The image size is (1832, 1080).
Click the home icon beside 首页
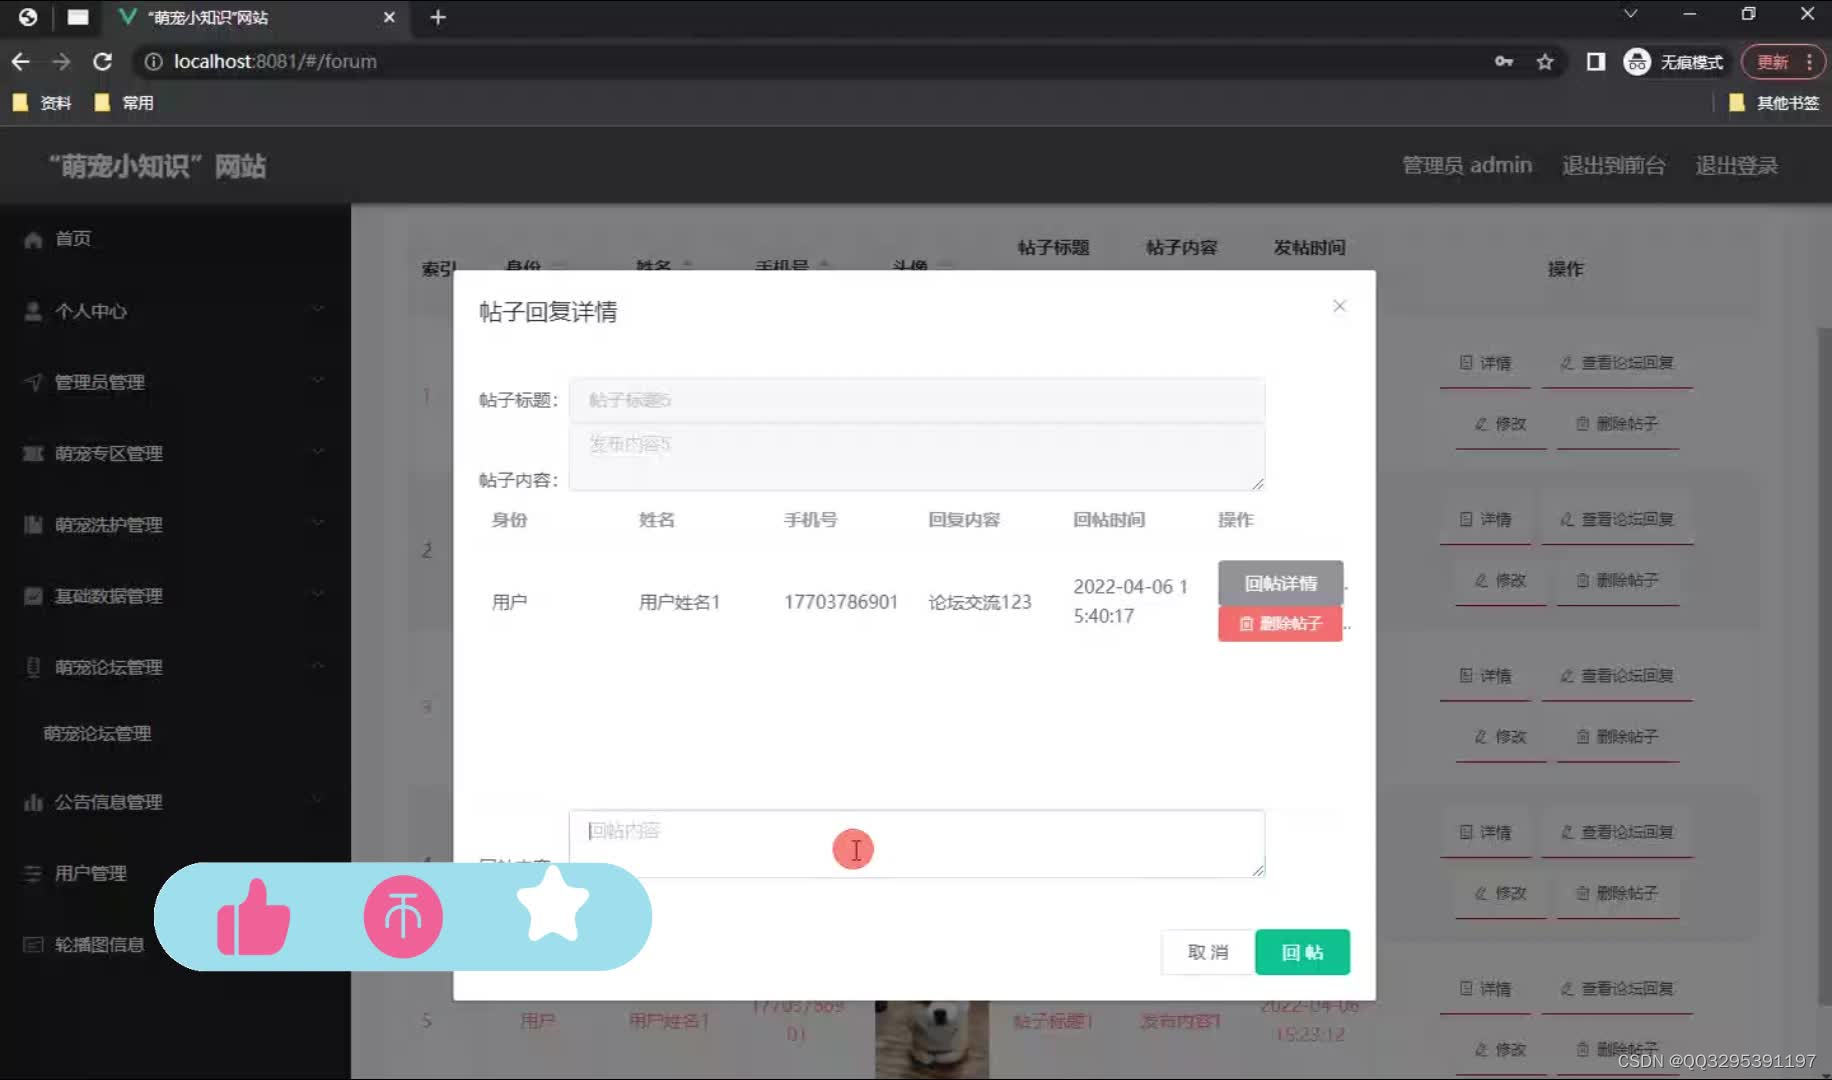tap(33, 240)
